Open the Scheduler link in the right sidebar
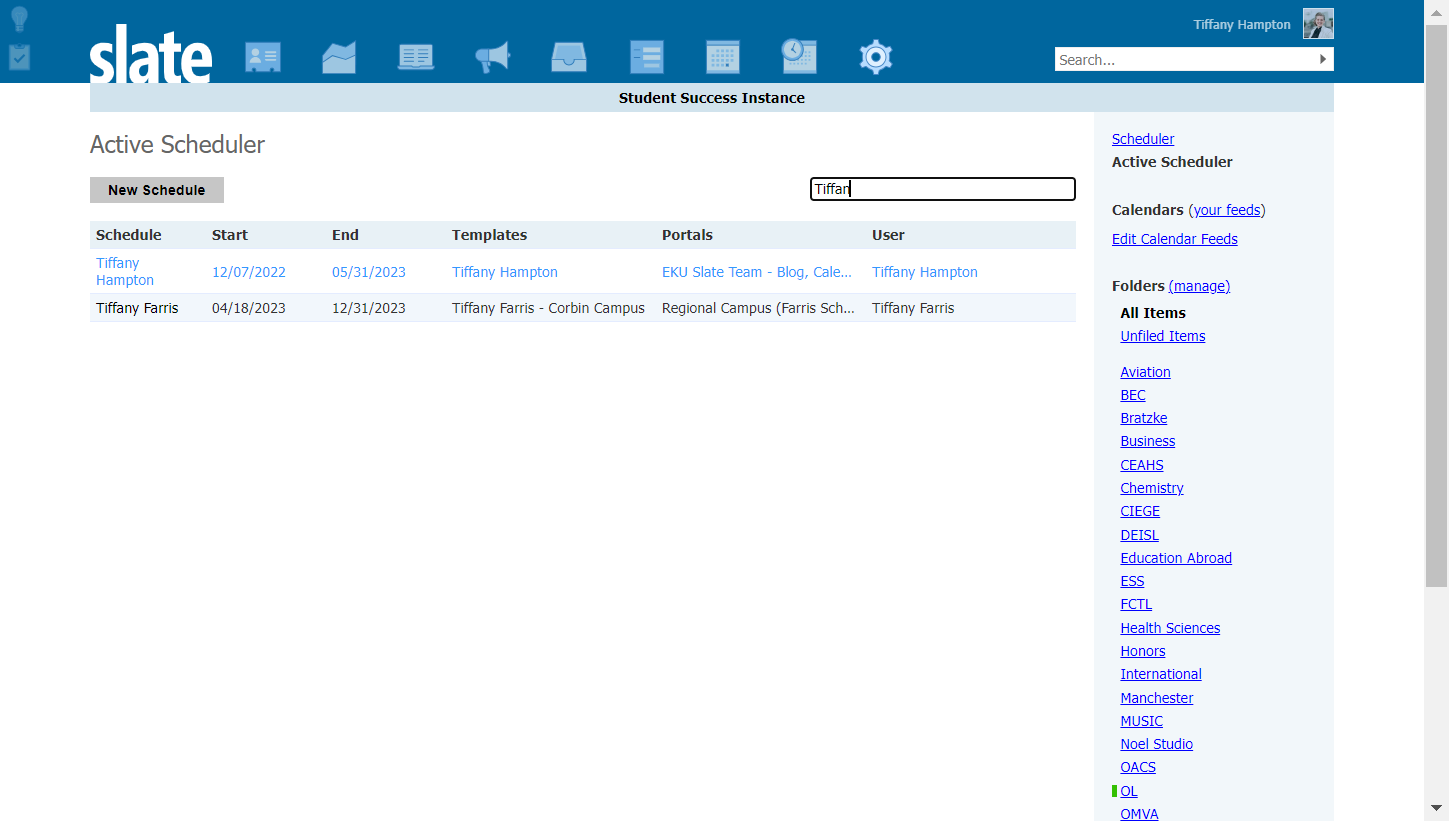This screenshot has width=1449, height=821. [1143, 139]
